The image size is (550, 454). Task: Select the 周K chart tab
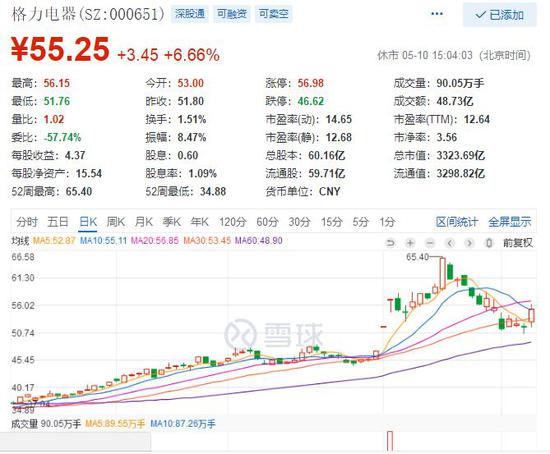click(116, 222)
